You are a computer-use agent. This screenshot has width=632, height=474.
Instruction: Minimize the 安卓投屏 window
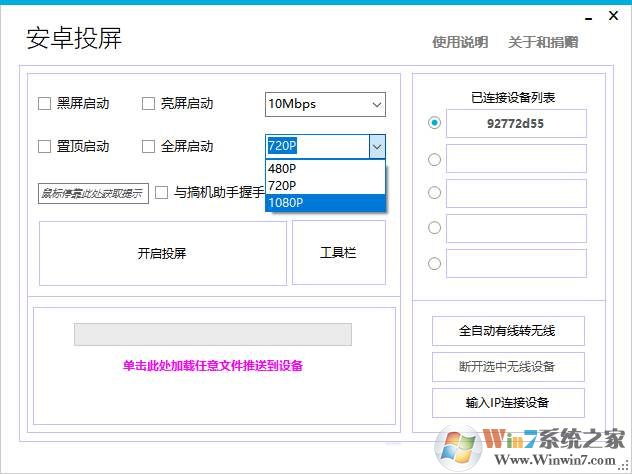tap(589, 19)
